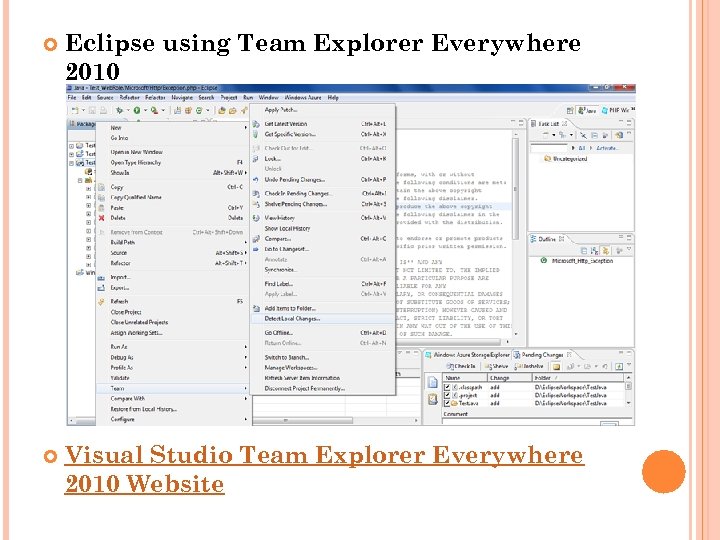The width and height of the screenshot is (720, 540).
Task: Switch to Task List tab
Action: tap(549, 124)
